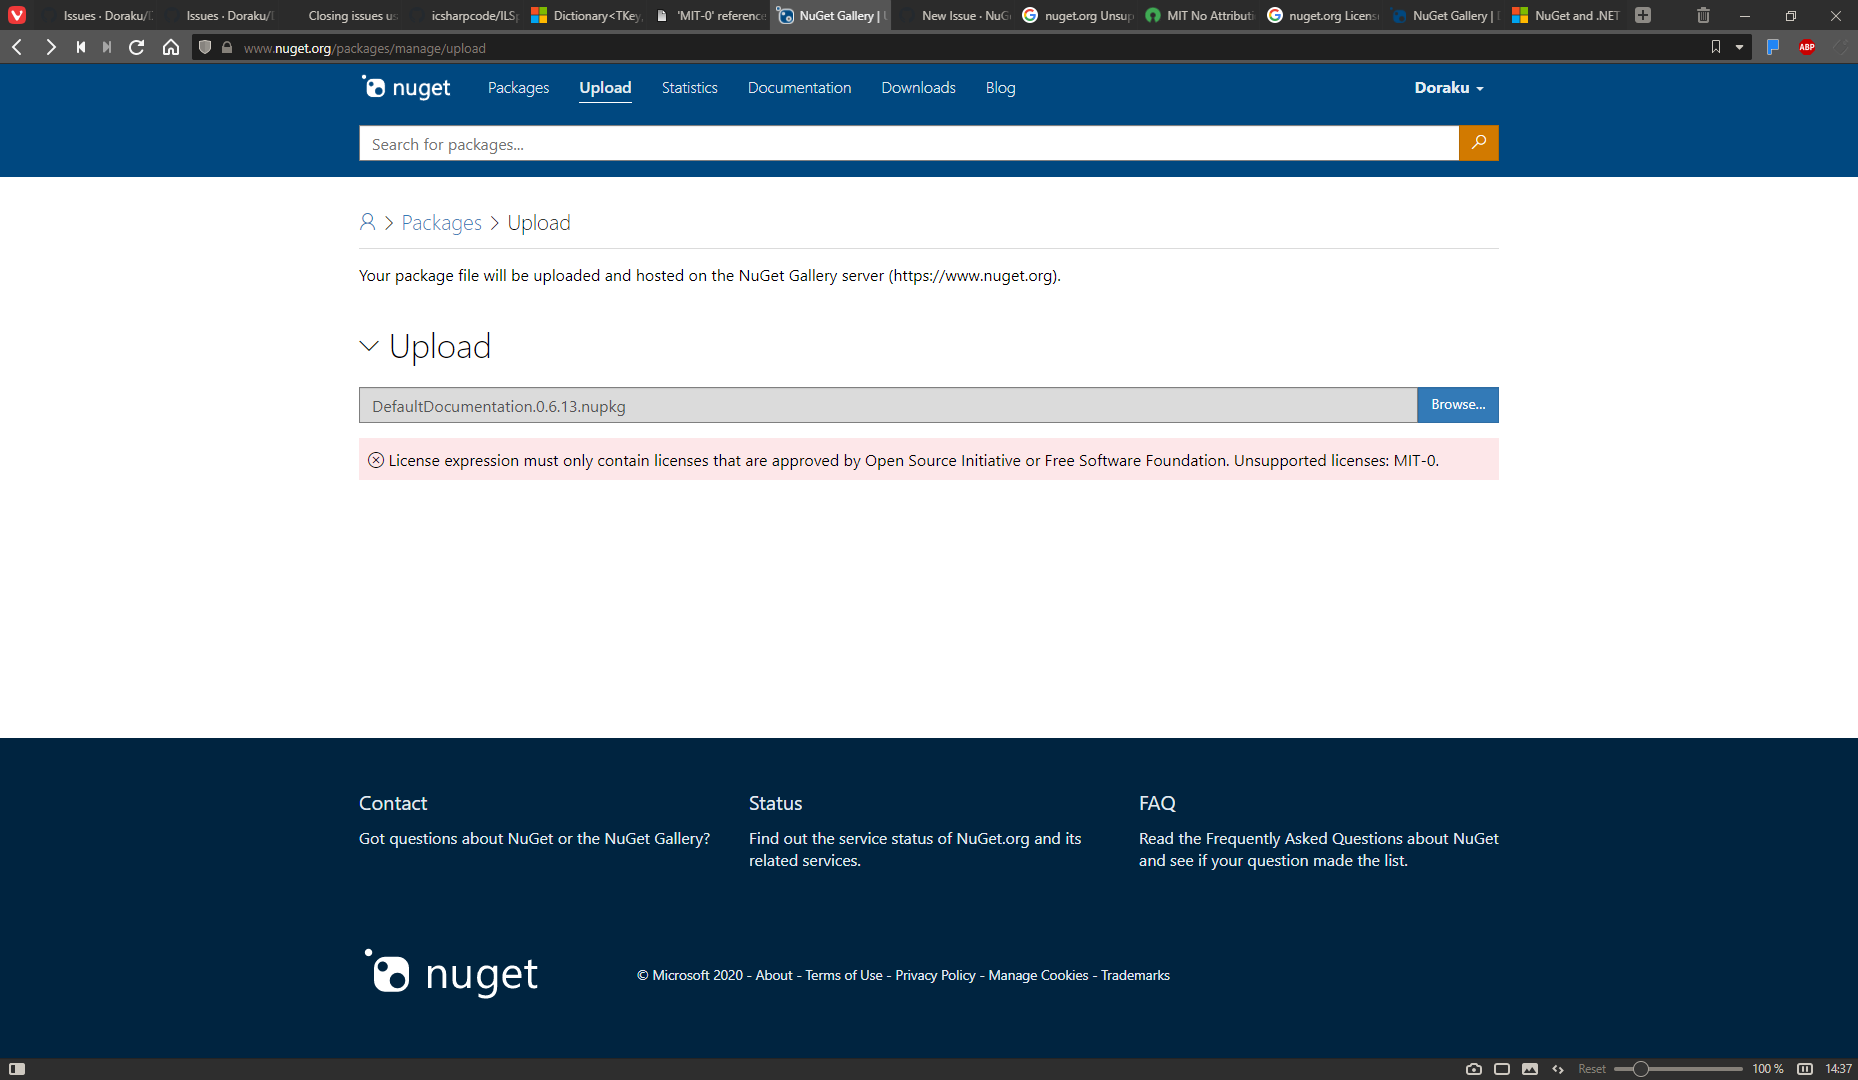This screenshot has width=1858, height=1080.
Task: Switch to the Closing issues tab
Action: pyautogui.click(x=340, y=15)
